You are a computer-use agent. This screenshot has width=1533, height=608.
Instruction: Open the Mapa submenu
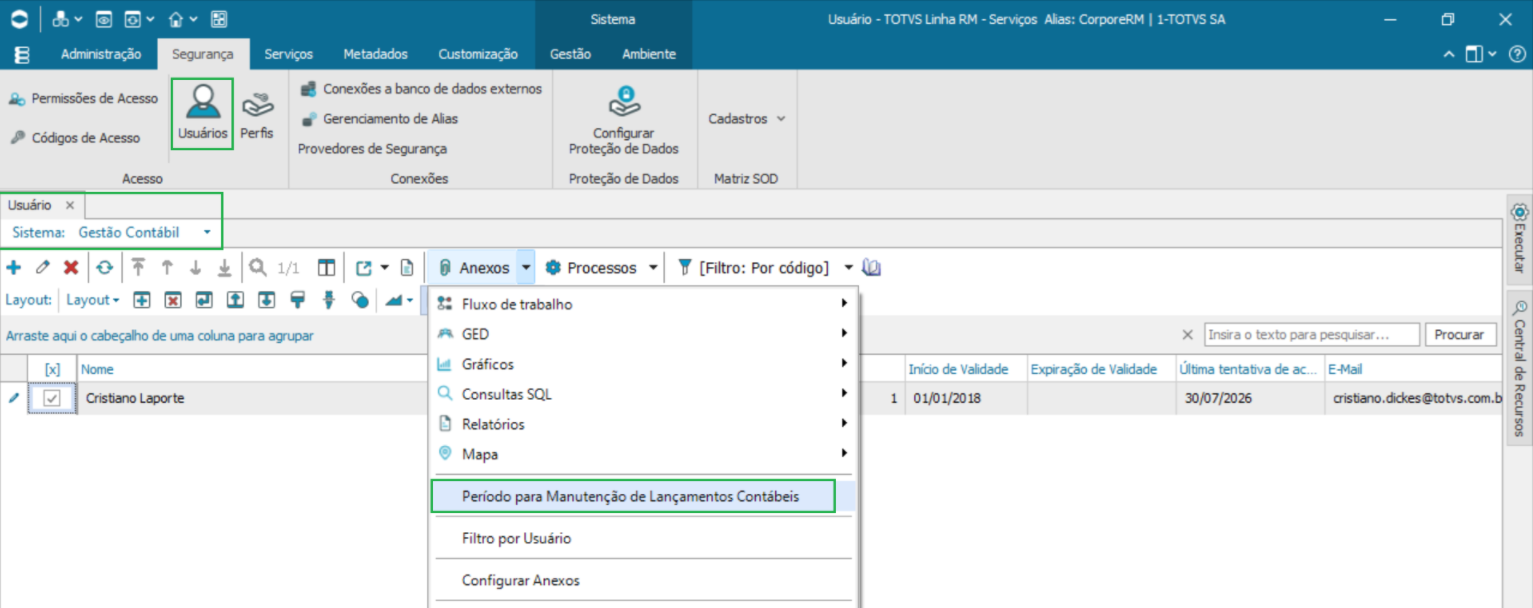(642, 454)
